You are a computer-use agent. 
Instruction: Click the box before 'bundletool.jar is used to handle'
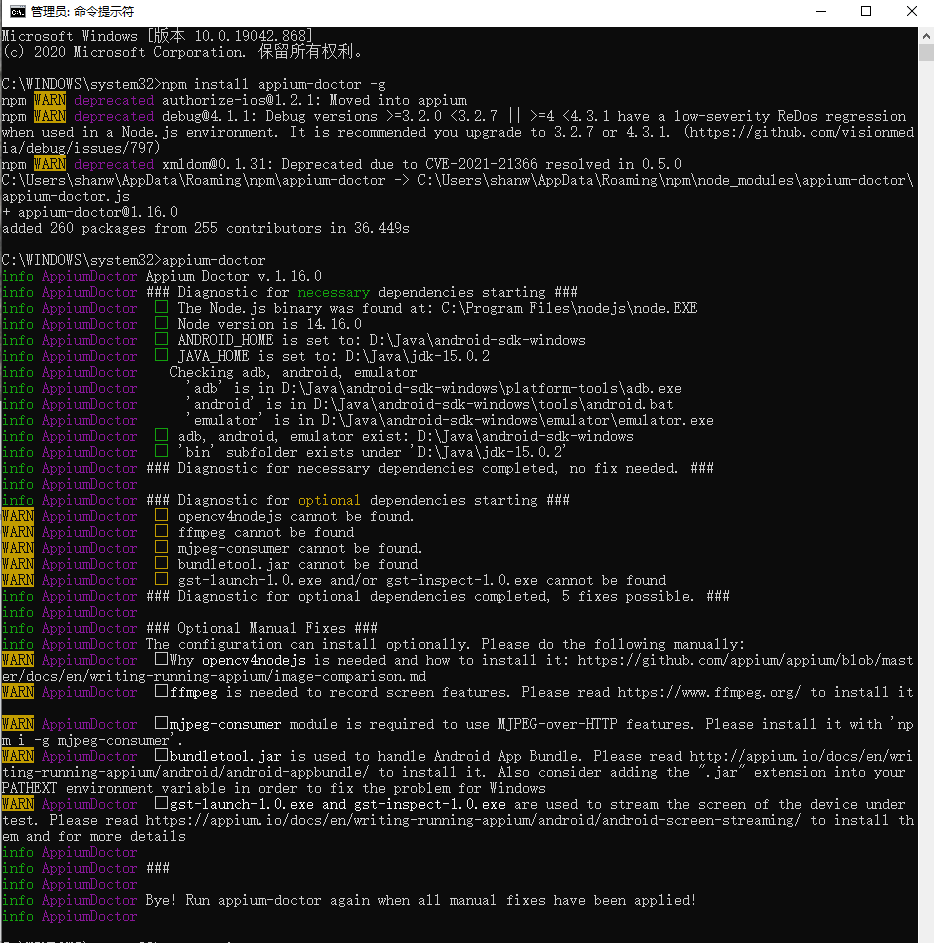[161, 755]
